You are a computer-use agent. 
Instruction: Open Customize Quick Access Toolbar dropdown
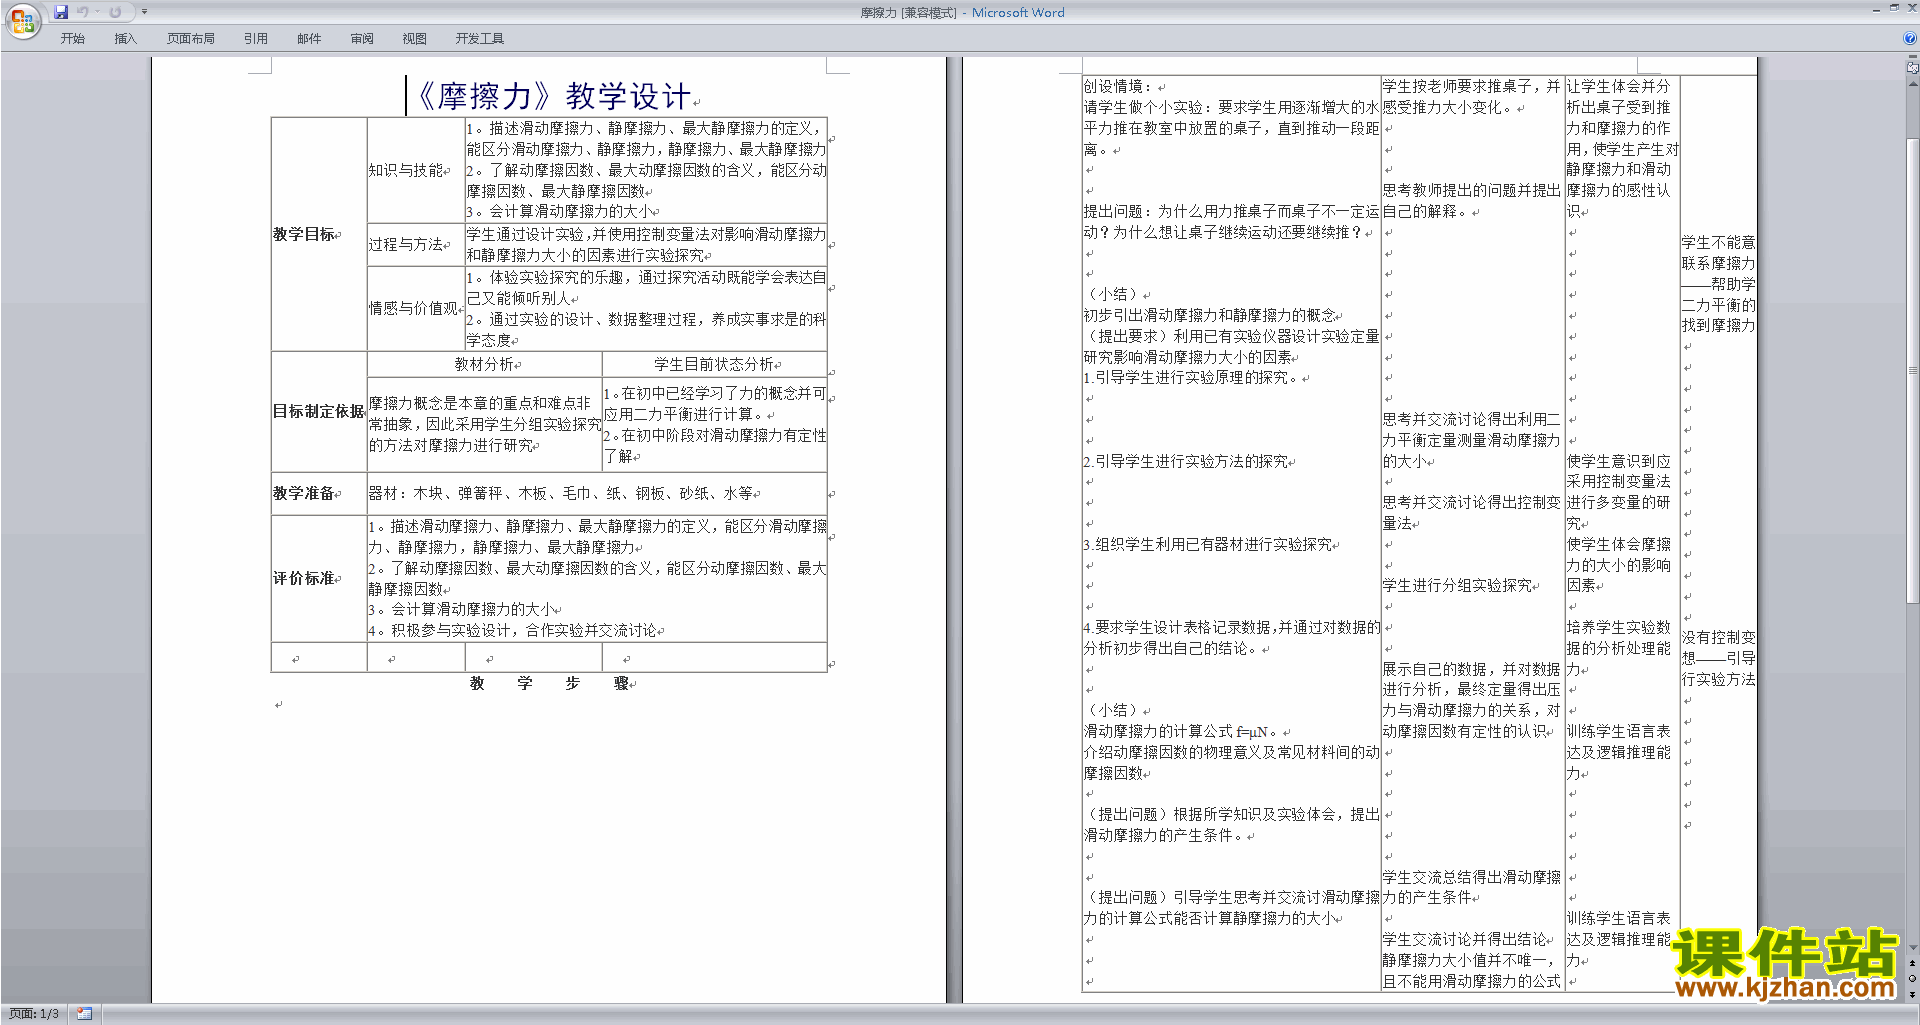point(144,12)
